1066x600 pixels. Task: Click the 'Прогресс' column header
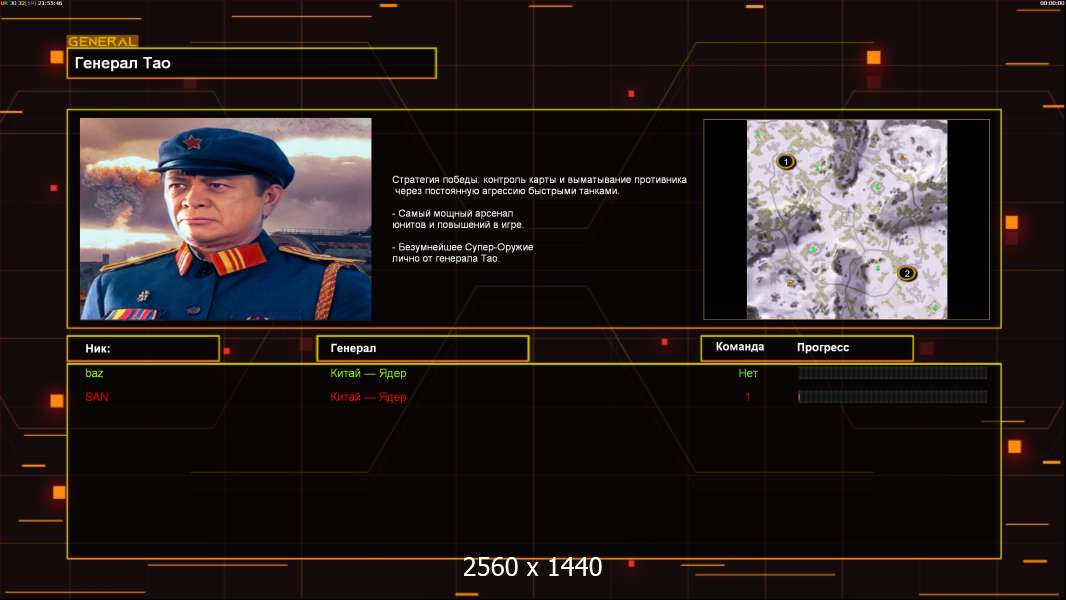(823, 347)
